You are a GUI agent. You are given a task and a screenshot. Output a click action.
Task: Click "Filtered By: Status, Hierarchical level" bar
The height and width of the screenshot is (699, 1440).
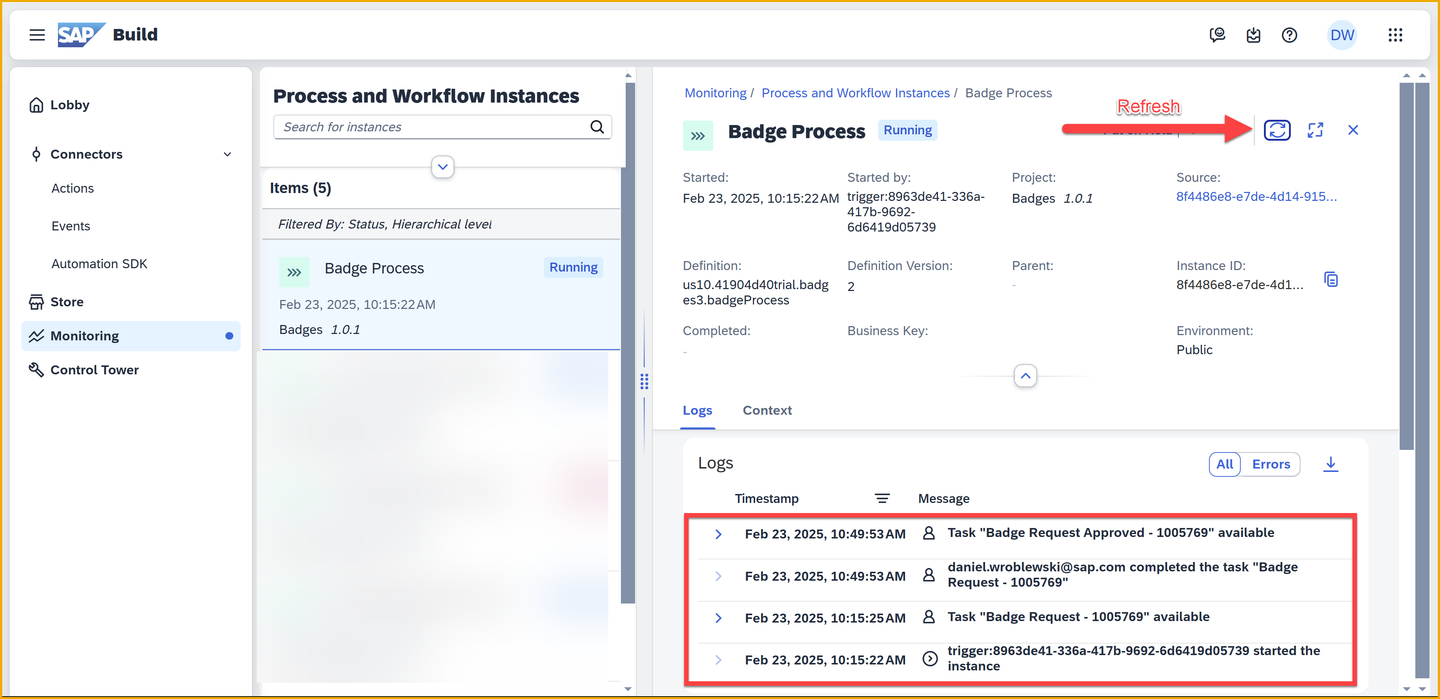click(x=441, y=224)
